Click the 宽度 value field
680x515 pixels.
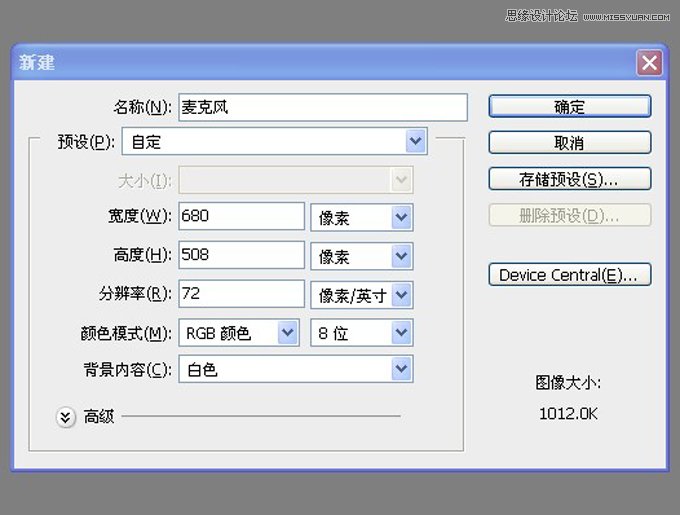[x=241, y=216]
